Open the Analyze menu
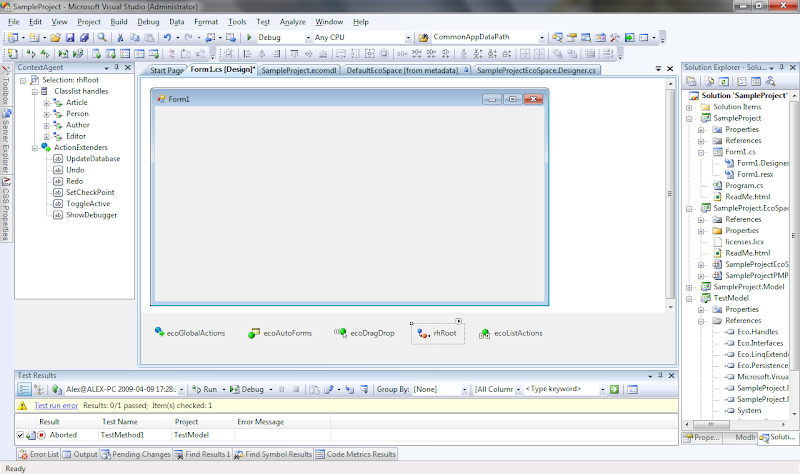The image size is (800, 475). 293,22
